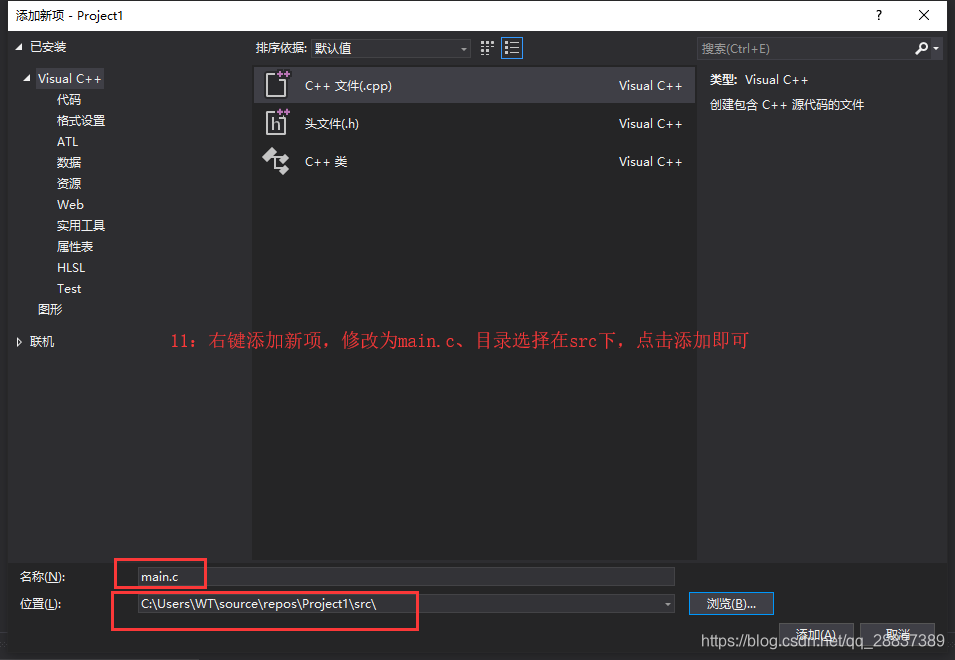The width and height of the screenshot is (955, 660).
Task: Collapse the 已安装 section
Action: (19, 47)
